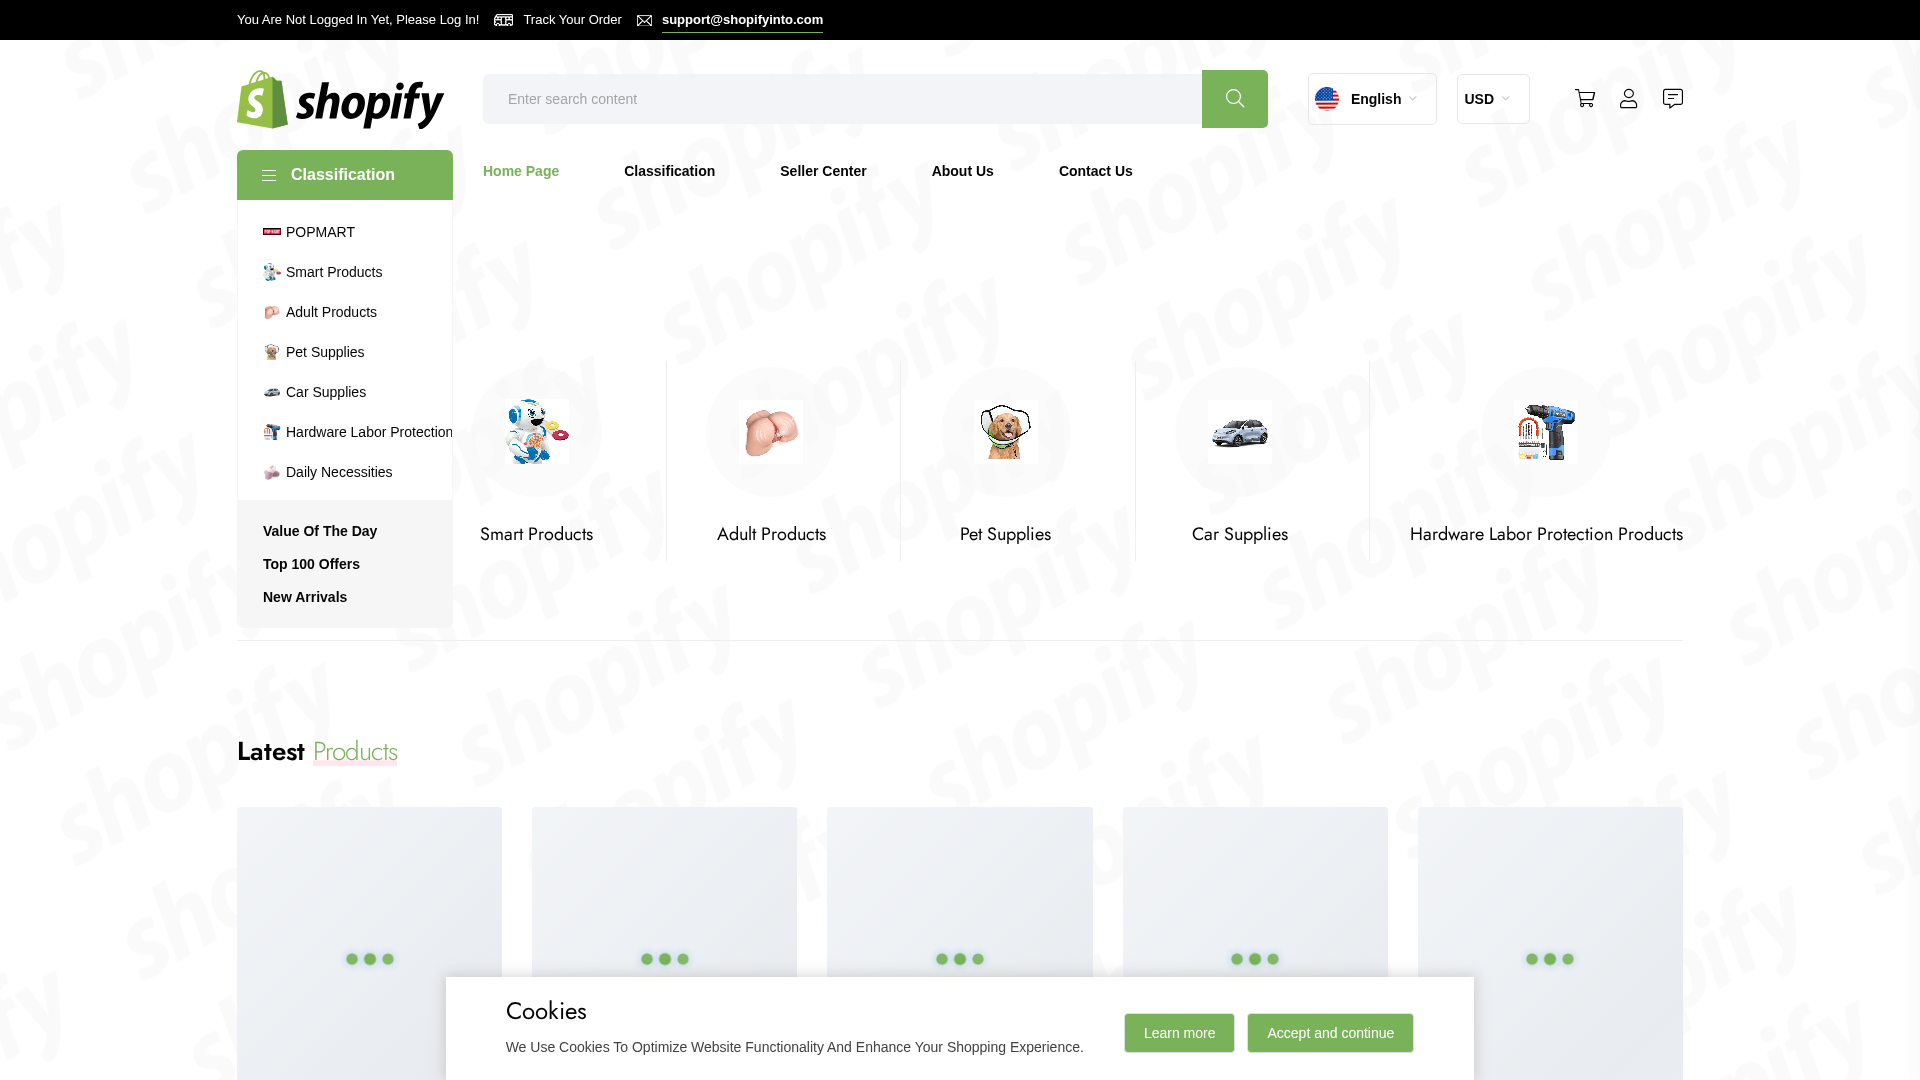Open the shopping cart icon
Image resolution: width=1920 pixels, height=1080 pixels.
(1585, 98)
